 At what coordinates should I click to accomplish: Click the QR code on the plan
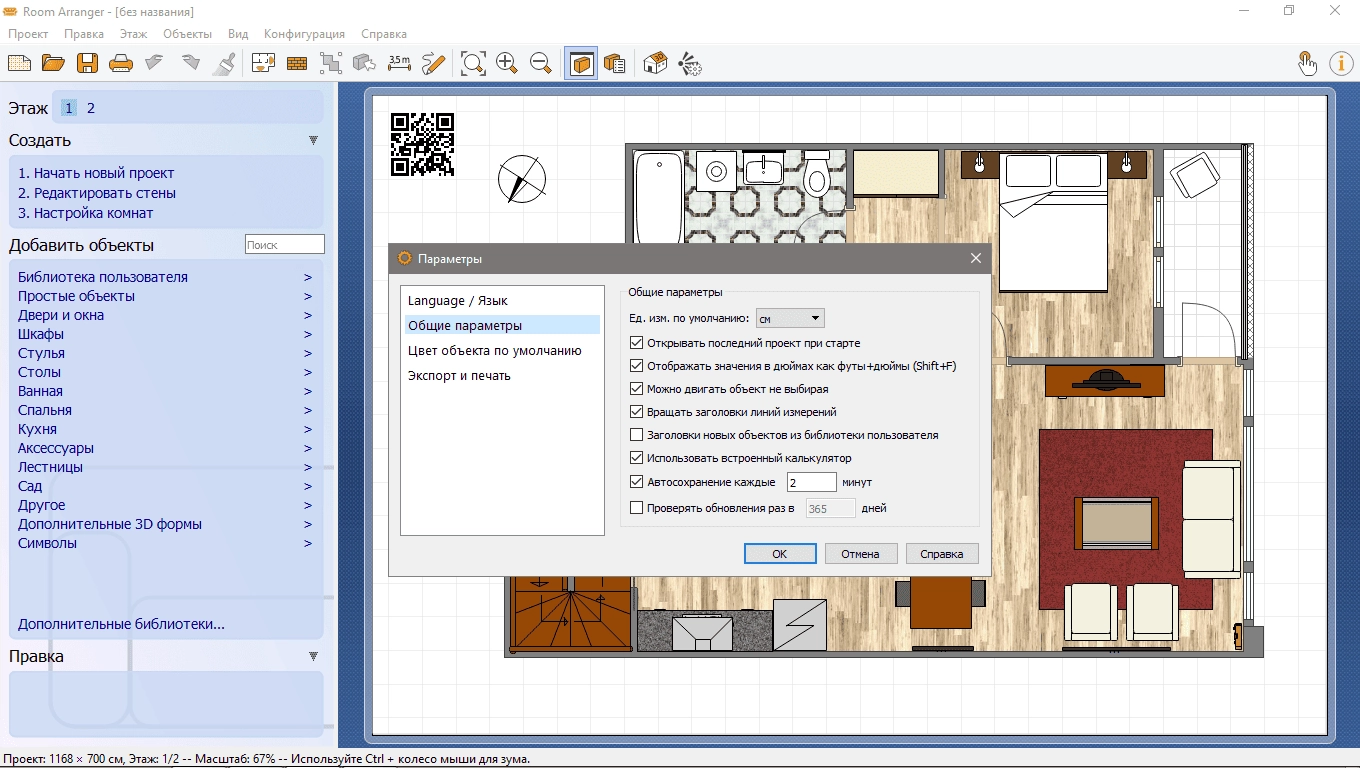click(x=422, y=144)
